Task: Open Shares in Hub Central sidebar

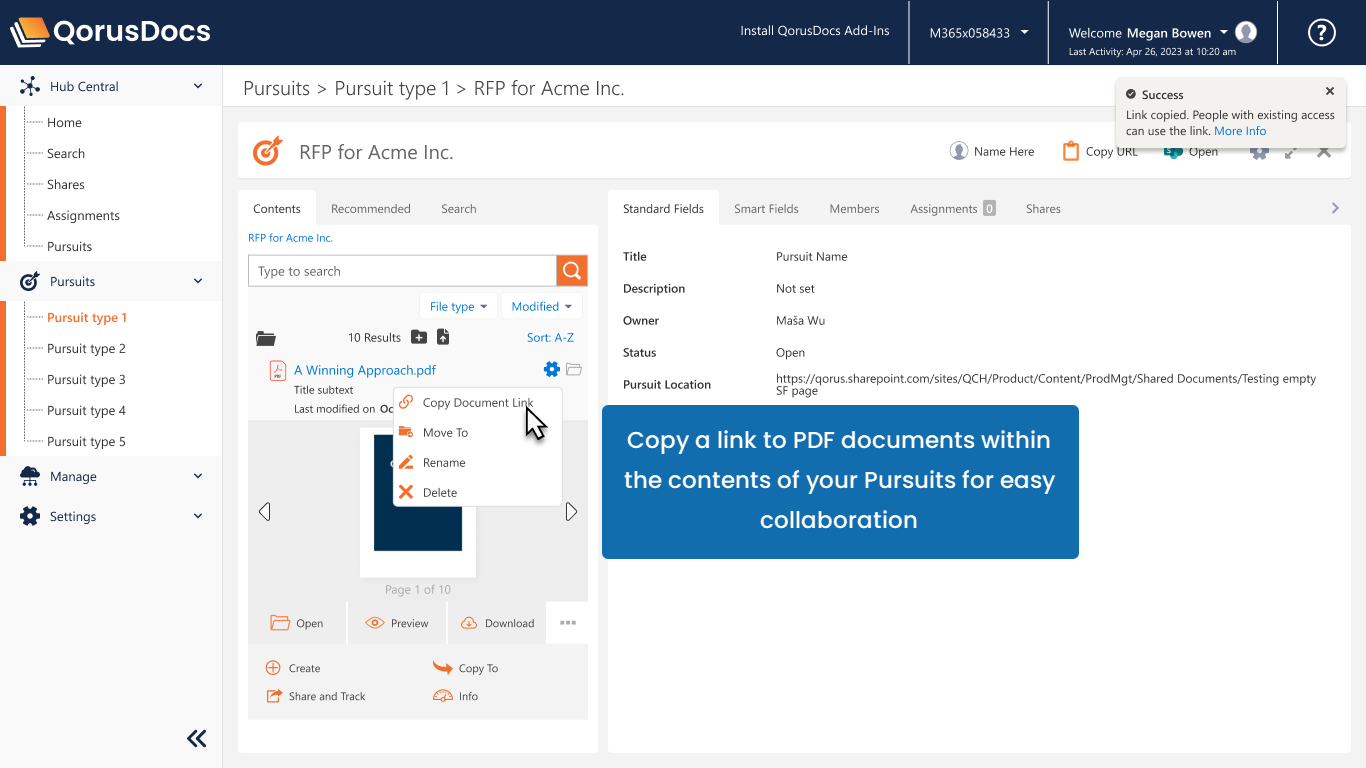Action: [x=66, y=184]
